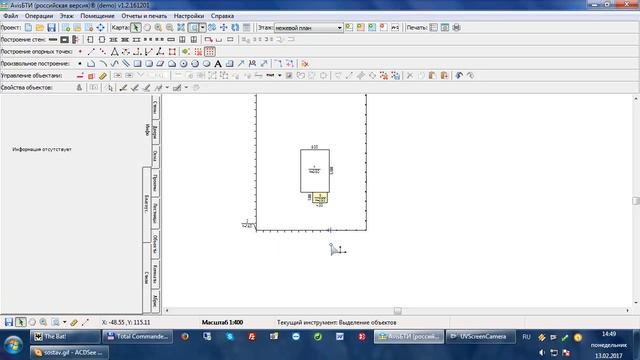Viewport: 640px width, 360px height.
Task: Switch to the Лестницы vertical tab
Action: (155, 213)
